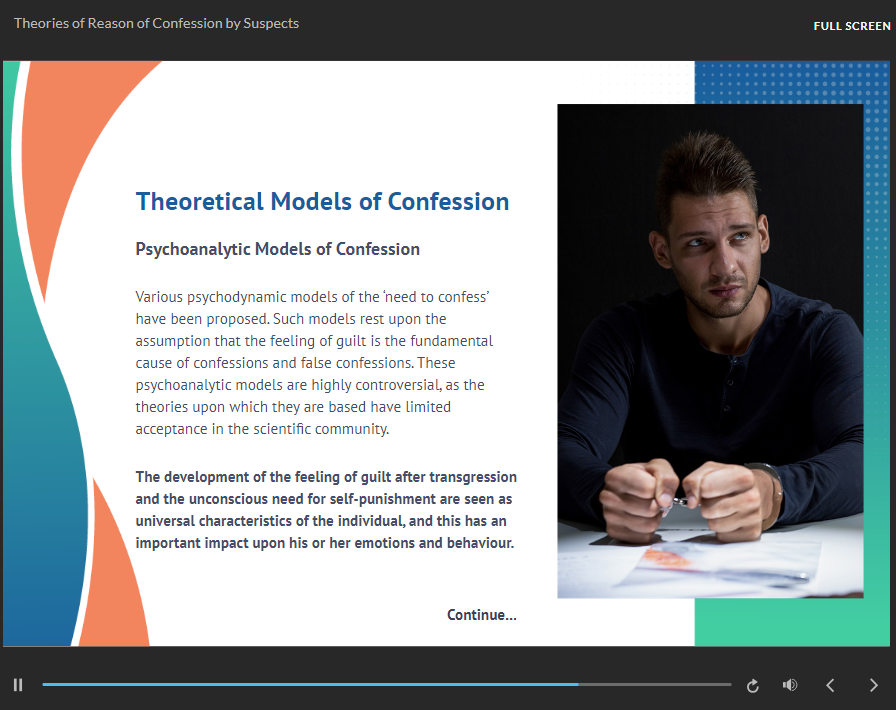
Task: Seek on the playback progress bar
Action: (x=386, y=684)
